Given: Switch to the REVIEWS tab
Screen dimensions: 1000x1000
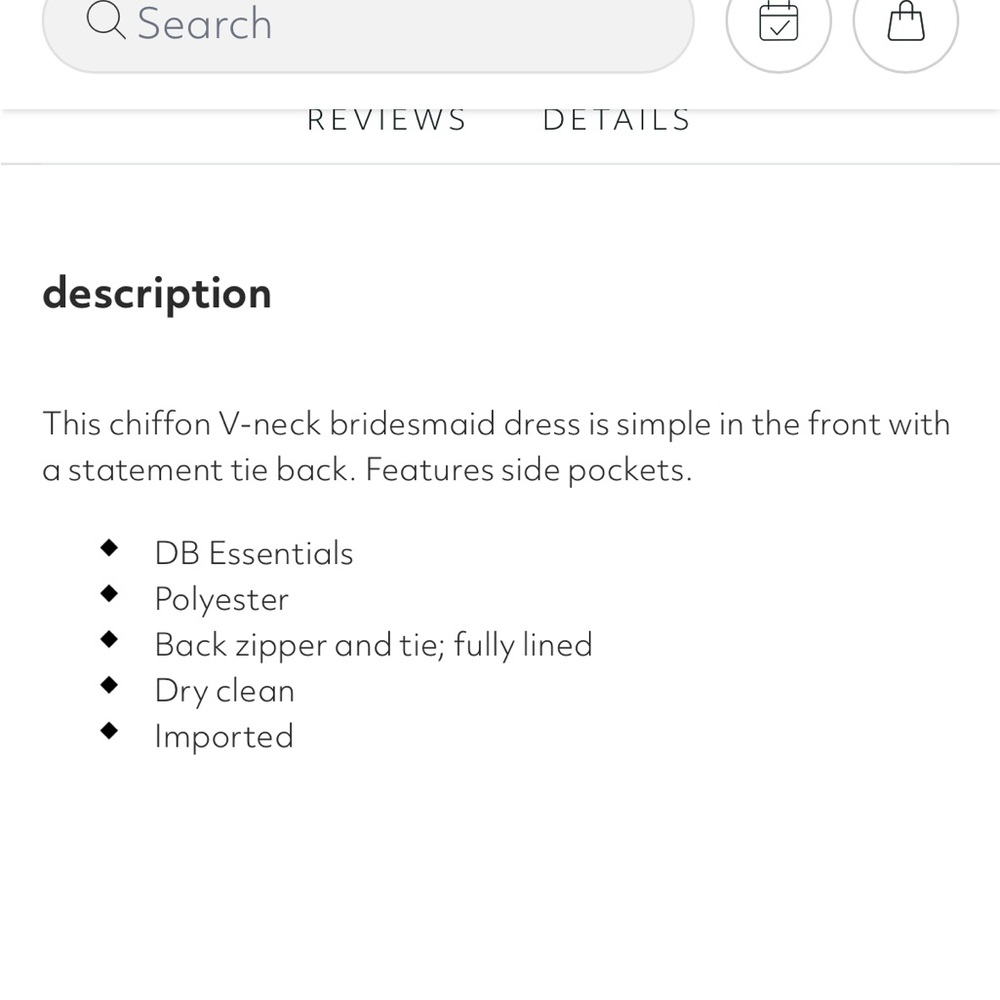Looking at the screenshot, I should [387, 120].
